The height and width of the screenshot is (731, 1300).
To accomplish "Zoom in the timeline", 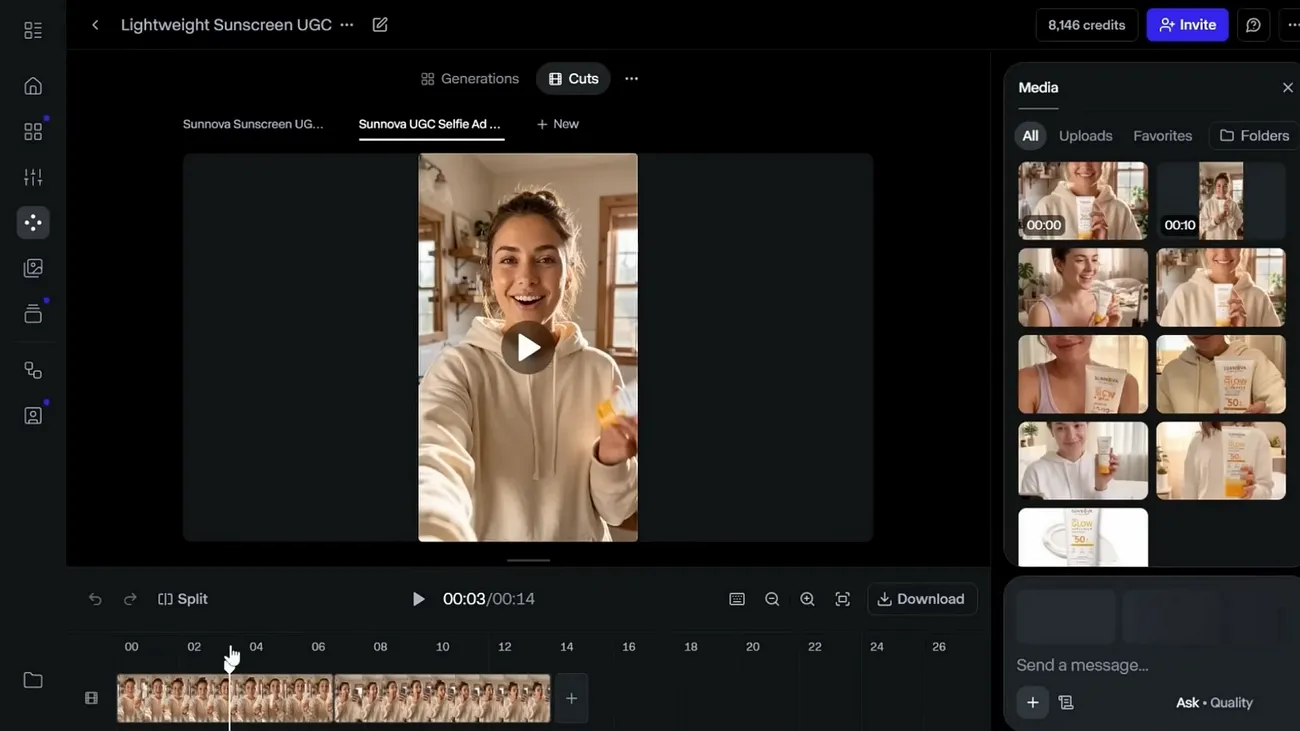I will [807, 599].
